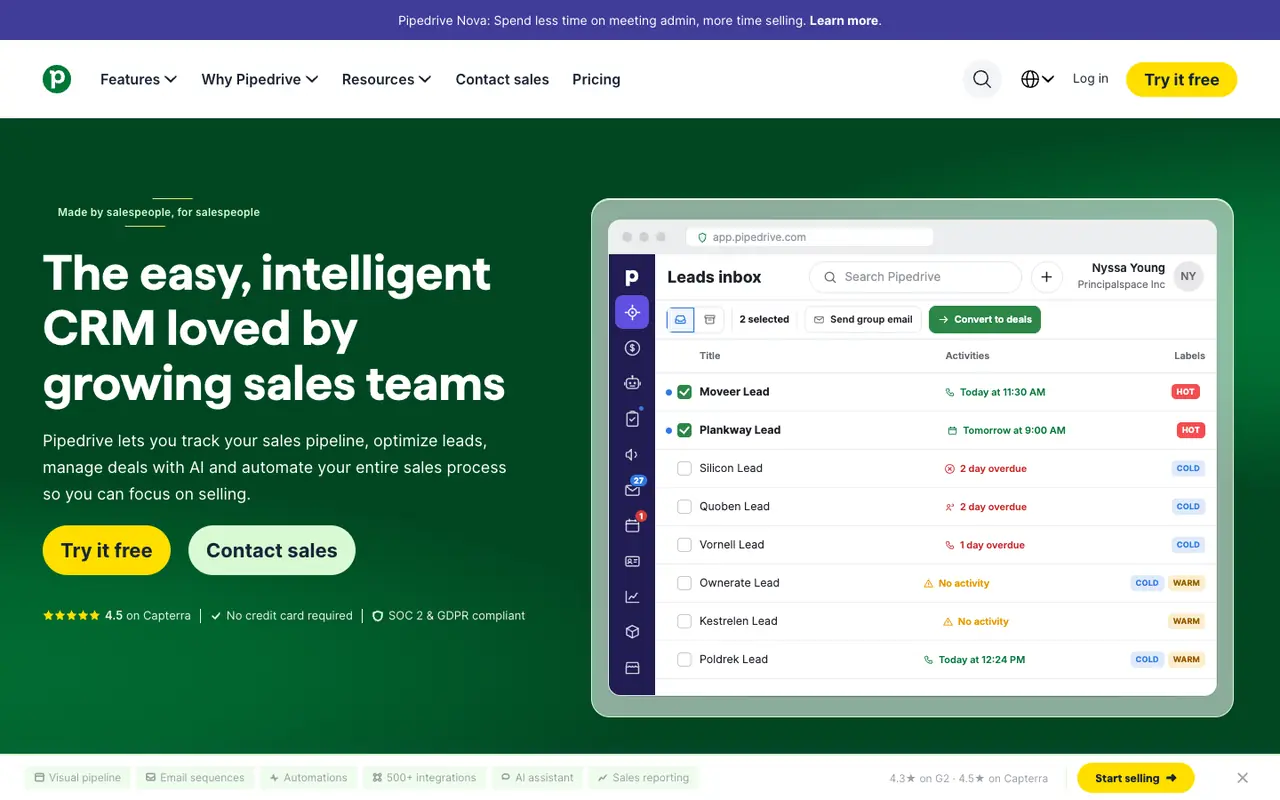Viewport: 1280px width, 800px height.
Task: Uncheck the Plankway Lead checkbox
Action: coord(685,430)
